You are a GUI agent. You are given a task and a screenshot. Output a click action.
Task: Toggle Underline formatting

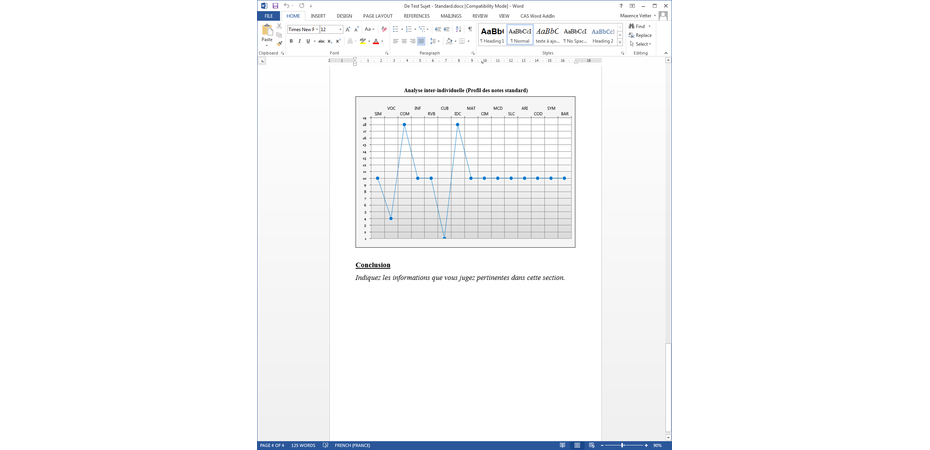(308, 41)
